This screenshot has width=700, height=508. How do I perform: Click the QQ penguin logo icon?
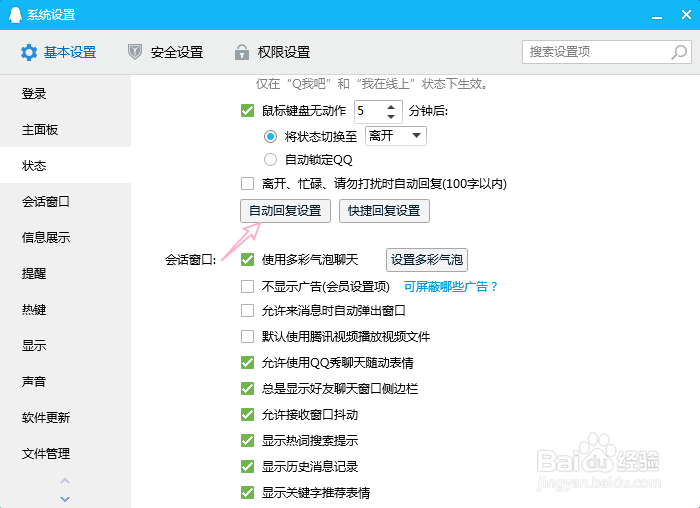pyautogui.click(x=15, y=15)
